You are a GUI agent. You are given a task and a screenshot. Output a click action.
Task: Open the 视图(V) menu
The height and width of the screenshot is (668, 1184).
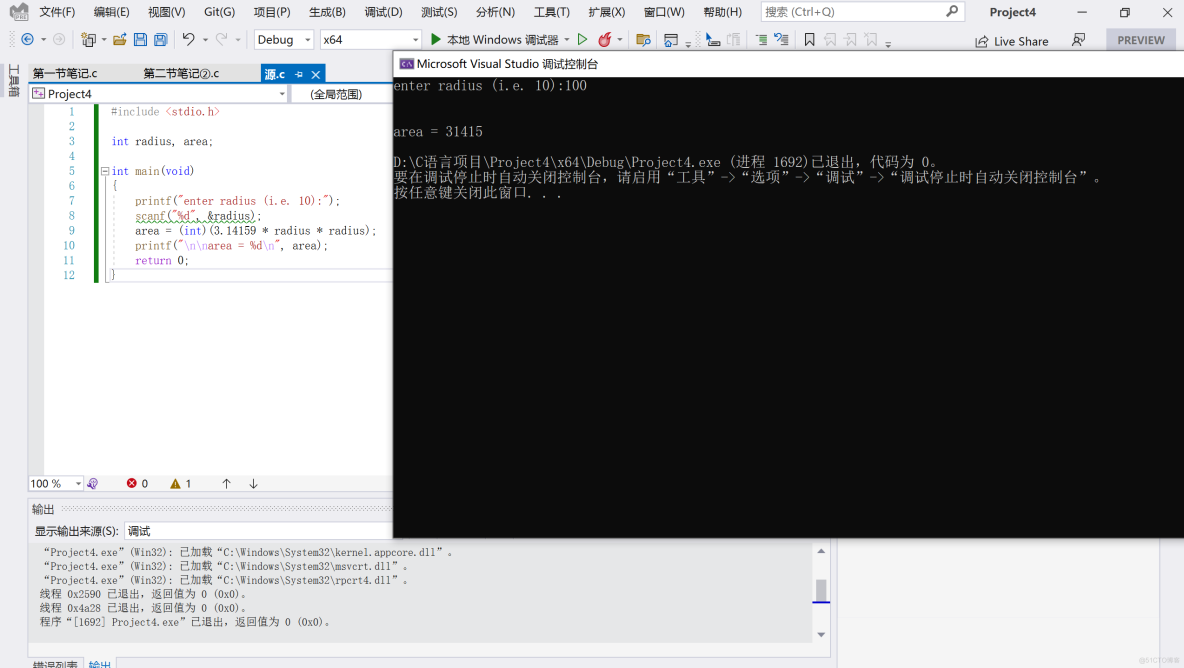point(166,12)
